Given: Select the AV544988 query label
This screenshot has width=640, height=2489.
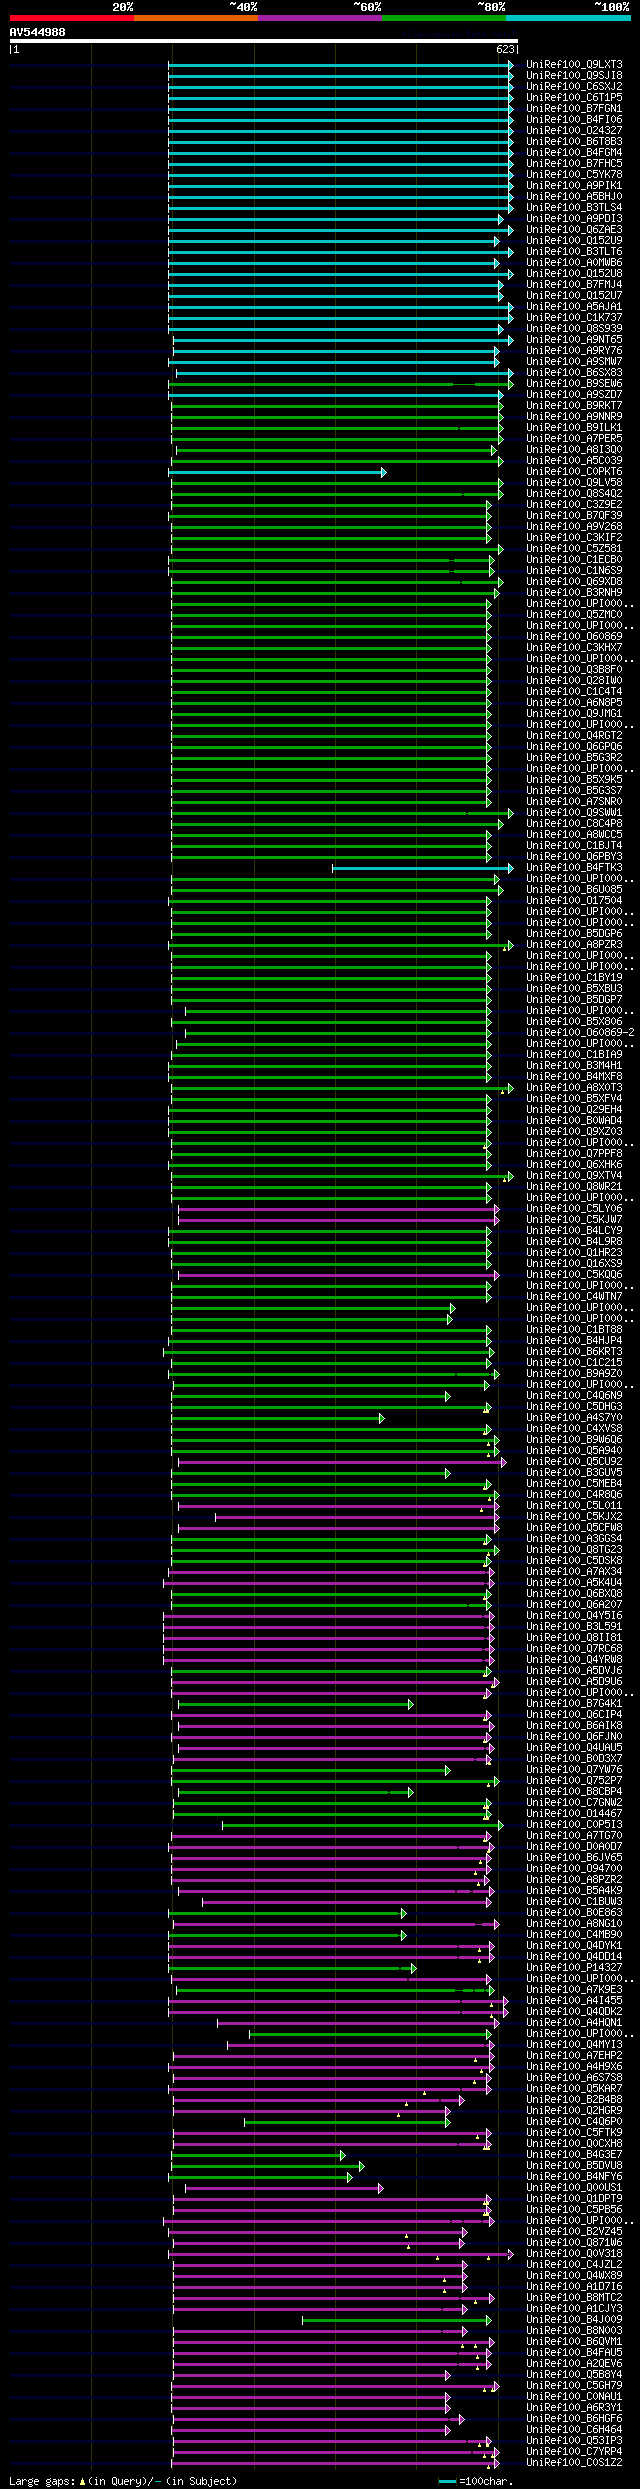Looking at the screenshot, I should (x=38, y=32).
